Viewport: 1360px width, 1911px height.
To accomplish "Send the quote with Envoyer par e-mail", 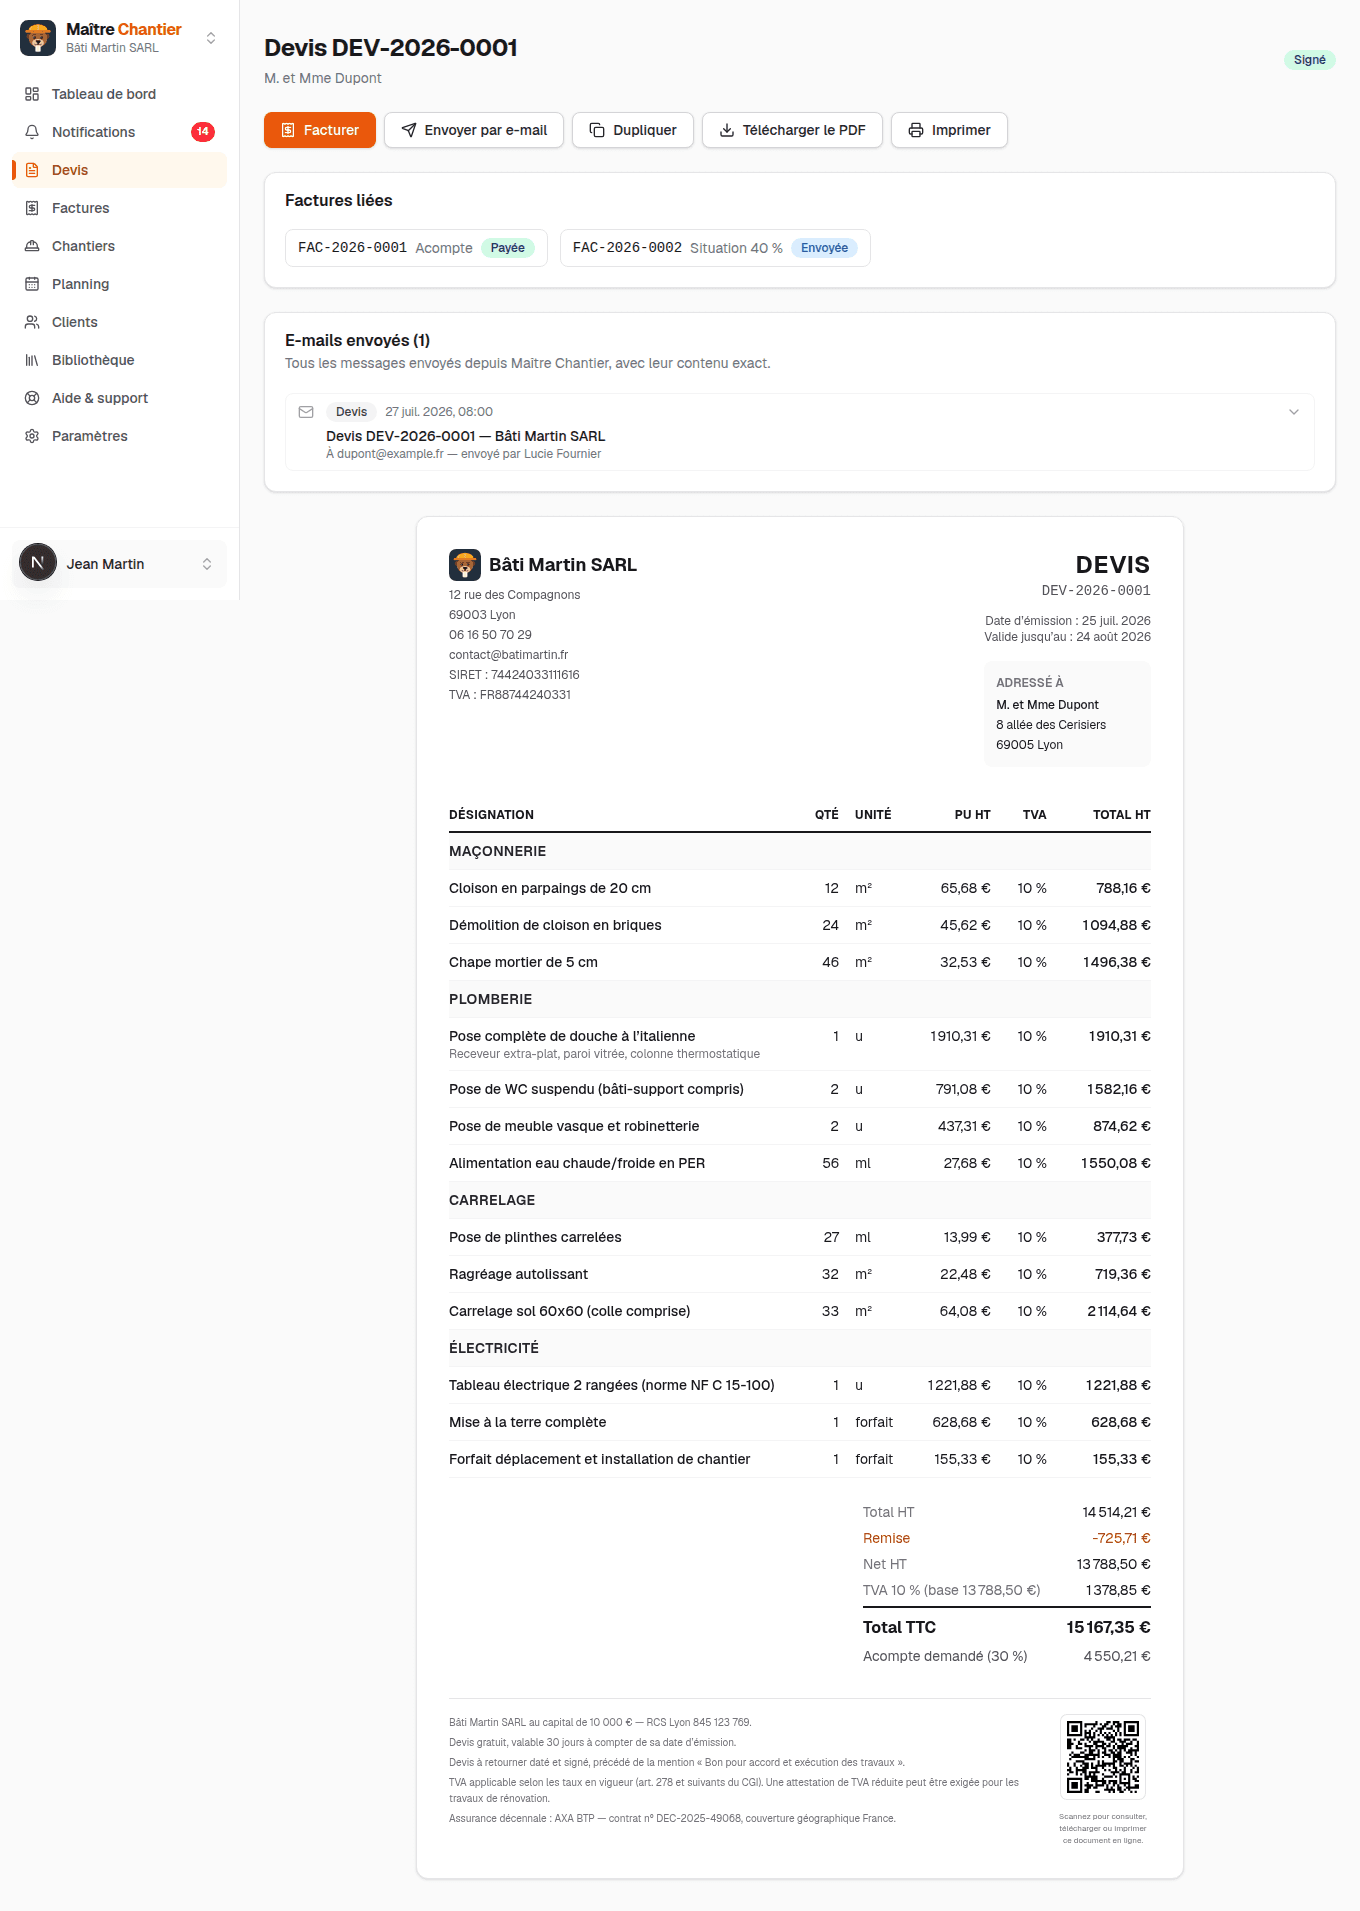I will pyautogui.click(x=474, y=130).
